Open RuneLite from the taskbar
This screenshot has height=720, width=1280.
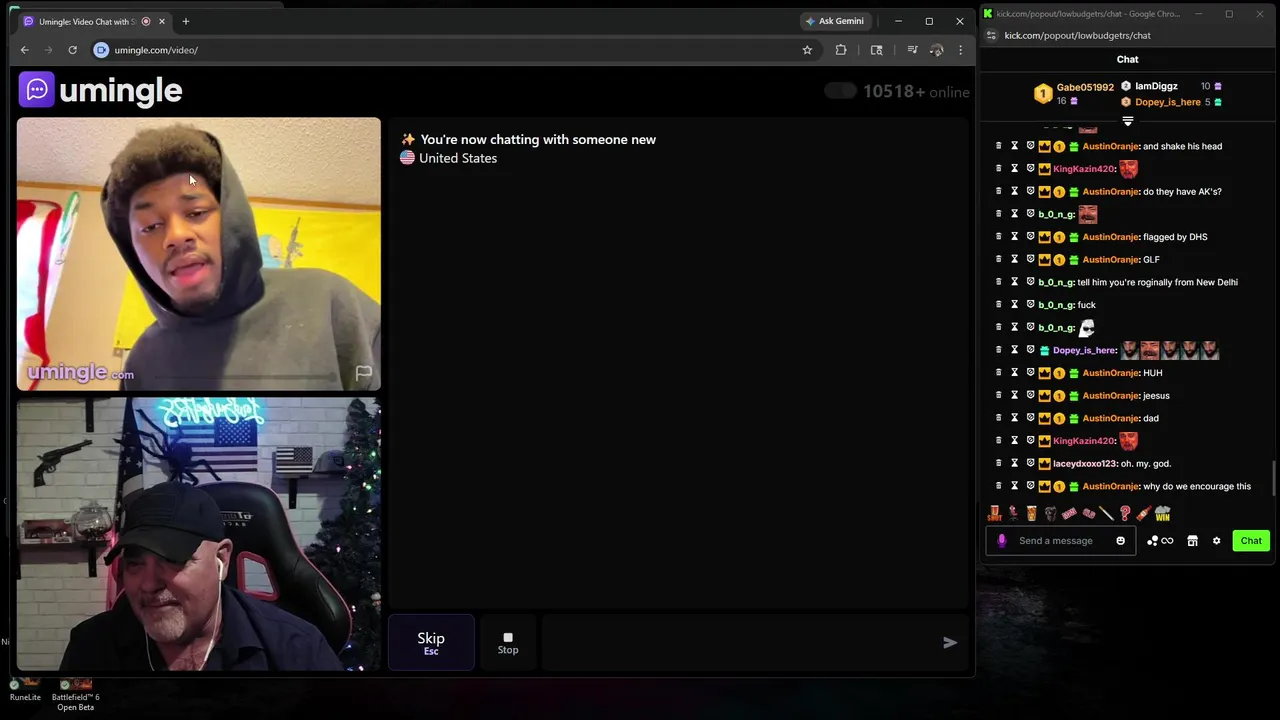click(25, 690)
